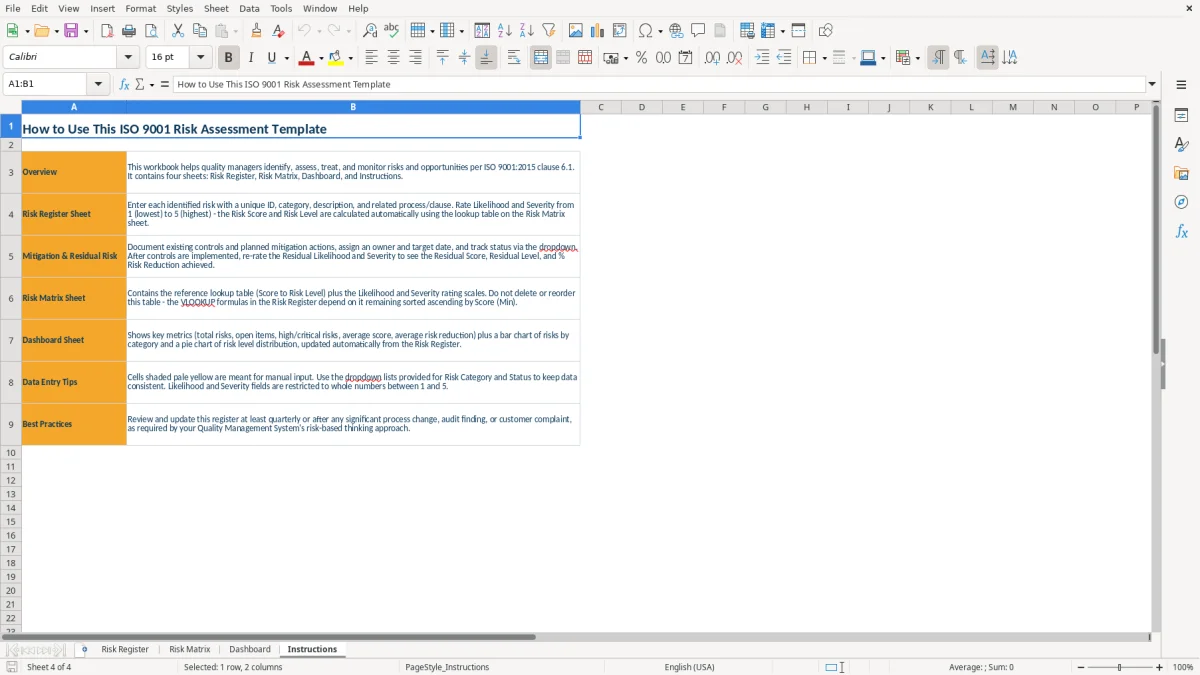This screenshot has width=1200, height=675.
Task: Toggle Center Horizontally alignment
Action: tap(394, 58)
